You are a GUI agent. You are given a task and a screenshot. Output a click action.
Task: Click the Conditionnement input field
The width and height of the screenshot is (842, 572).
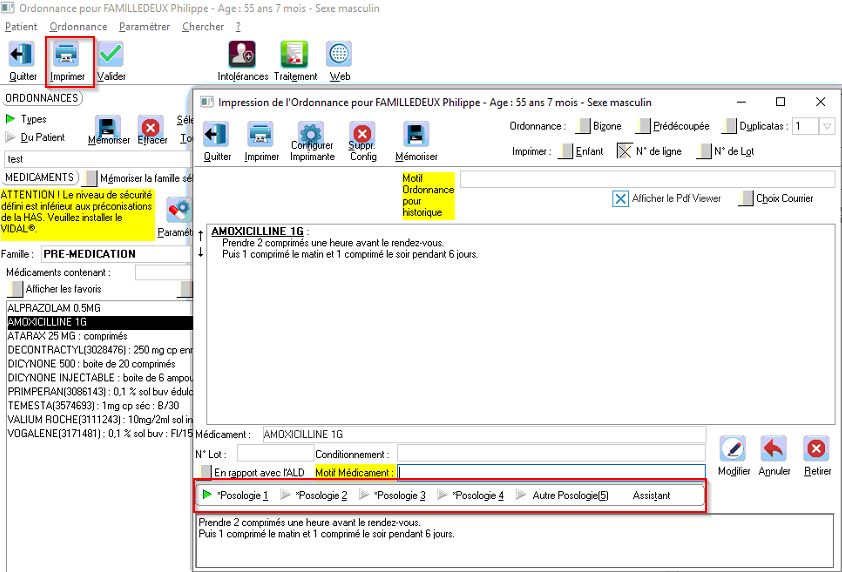(551, 453)
